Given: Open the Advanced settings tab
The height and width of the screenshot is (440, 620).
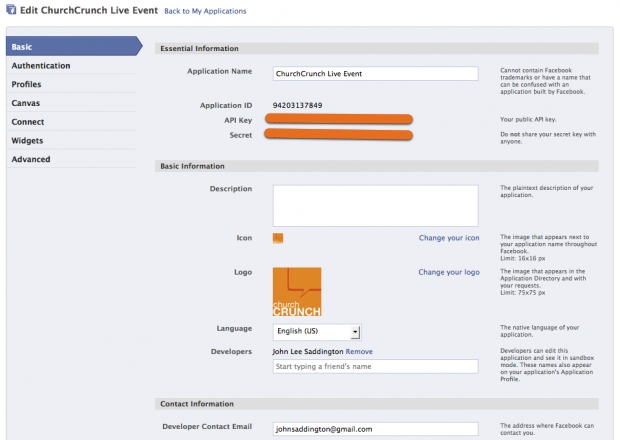Looking at the screenshot, I should coord(71,159).
